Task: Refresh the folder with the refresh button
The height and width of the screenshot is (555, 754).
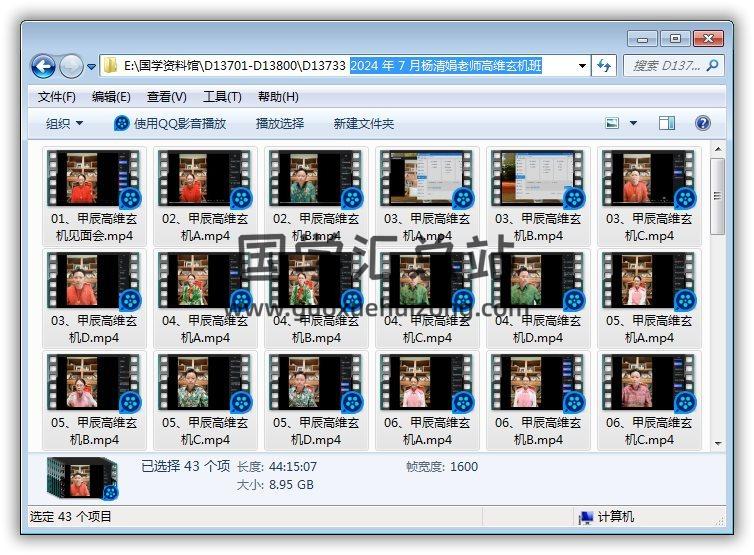Action: coord(604,66)
